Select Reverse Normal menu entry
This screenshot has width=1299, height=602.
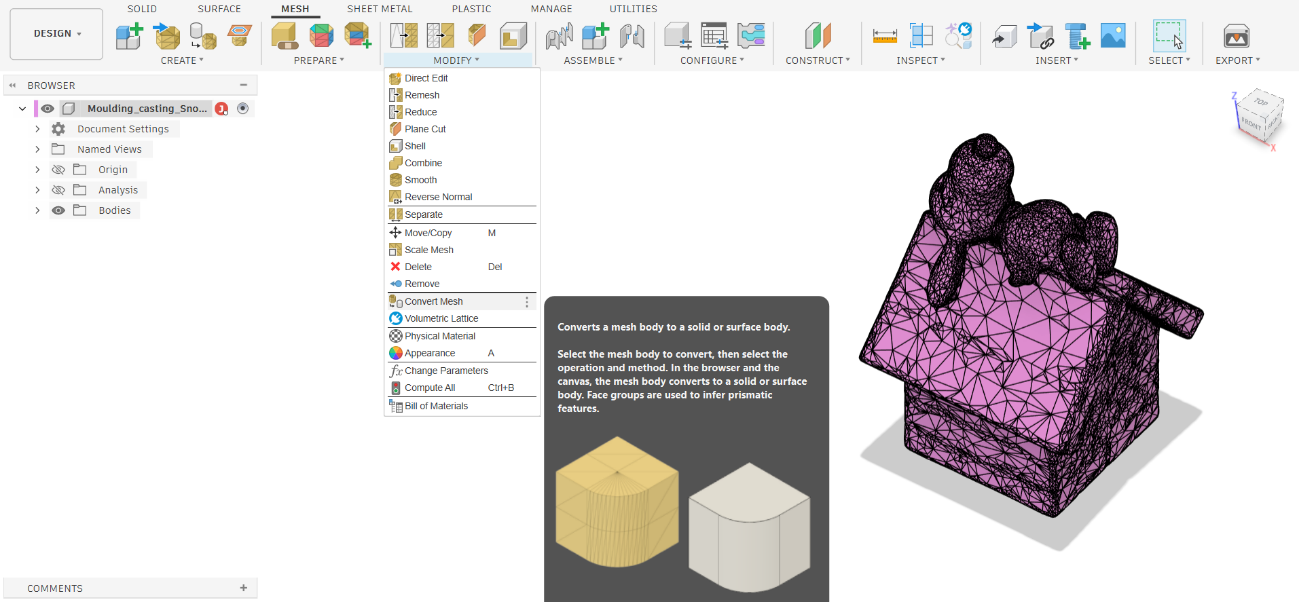pyautogui.click(x=461, y=197)
